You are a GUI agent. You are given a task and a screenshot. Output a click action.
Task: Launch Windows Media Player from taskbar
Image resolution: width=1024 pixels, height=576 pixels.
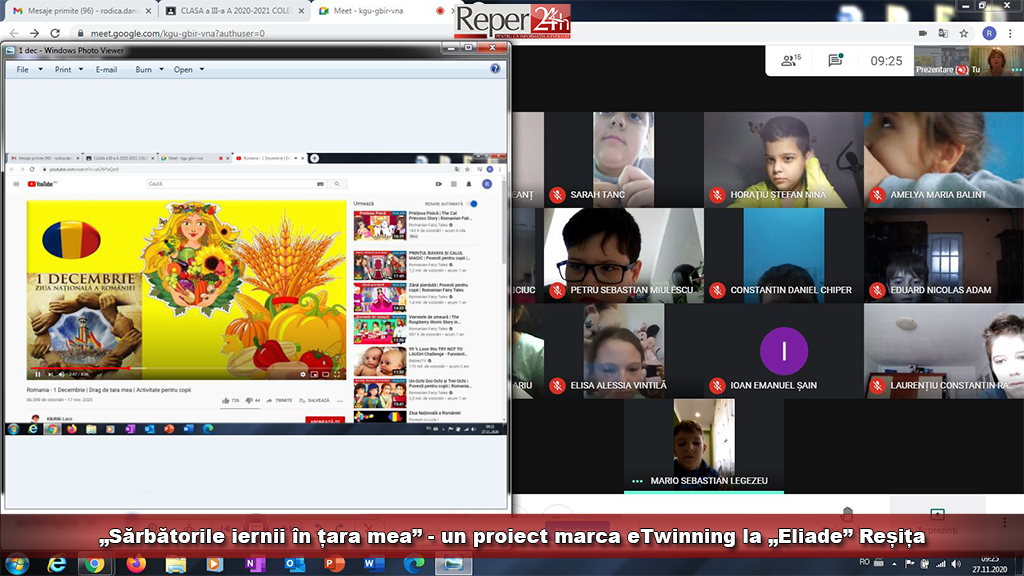tap(215, 564)
